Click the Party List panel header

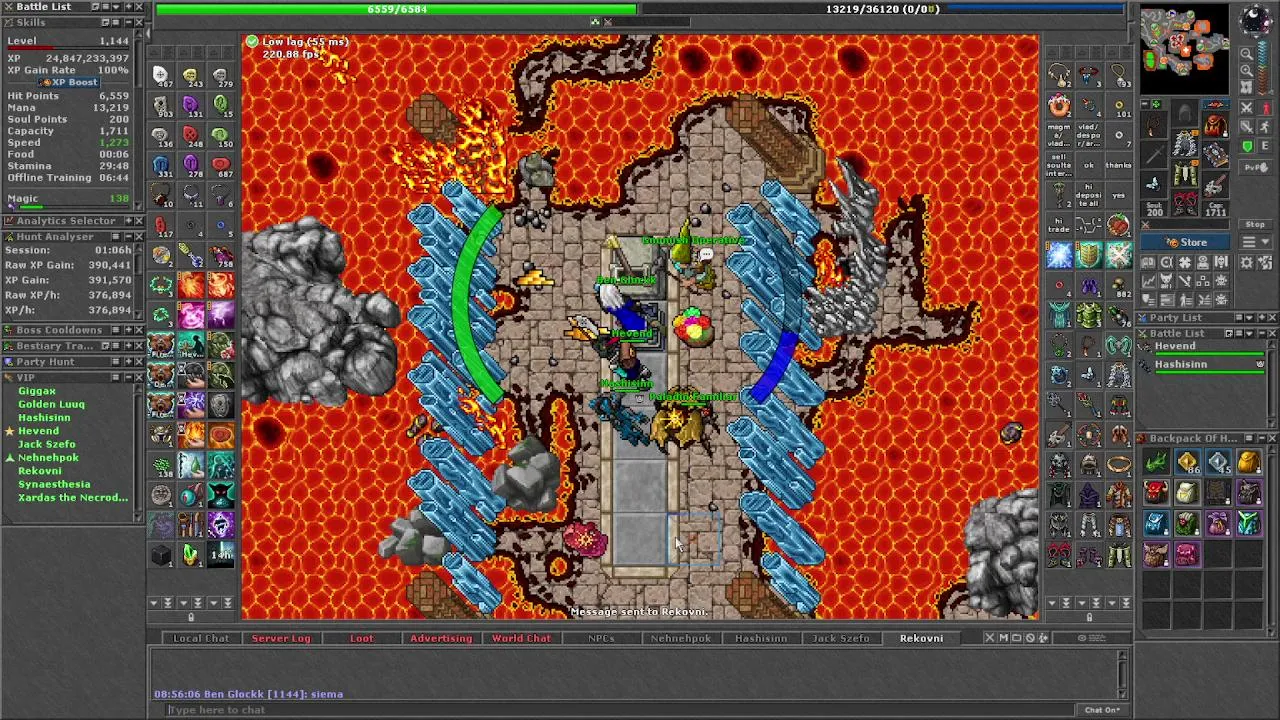coord(1207,318)
